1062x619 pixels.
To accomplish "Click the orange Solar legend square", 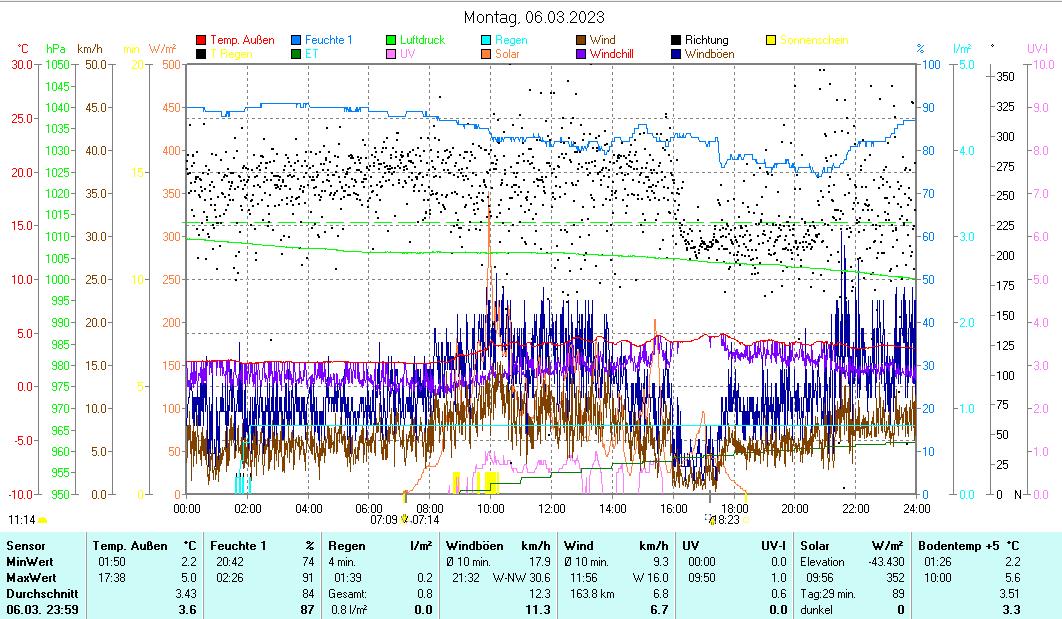I will (x=486, y=54).
